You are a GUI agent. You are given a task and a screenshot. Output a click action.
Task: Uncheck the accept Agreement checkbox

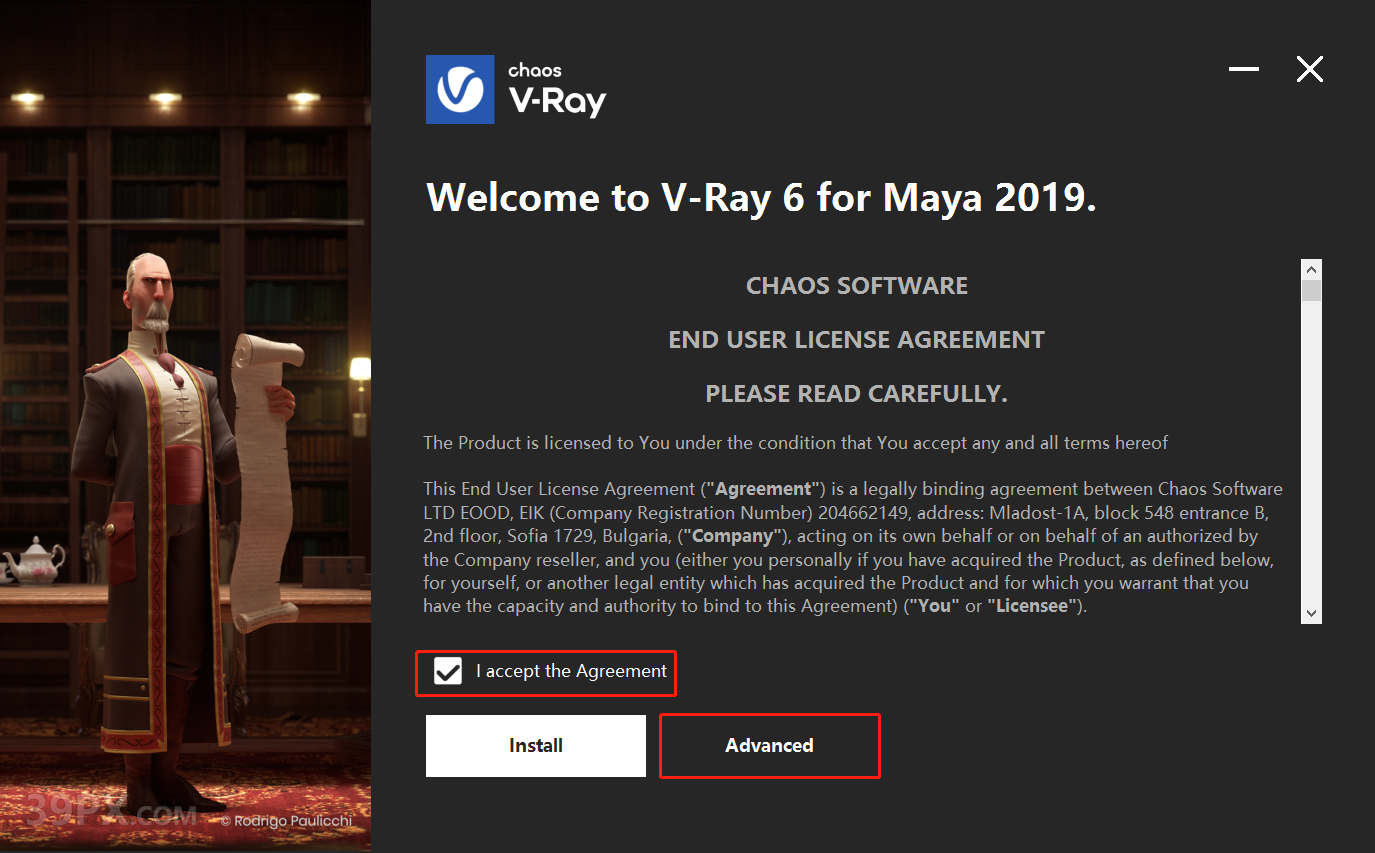448,672
